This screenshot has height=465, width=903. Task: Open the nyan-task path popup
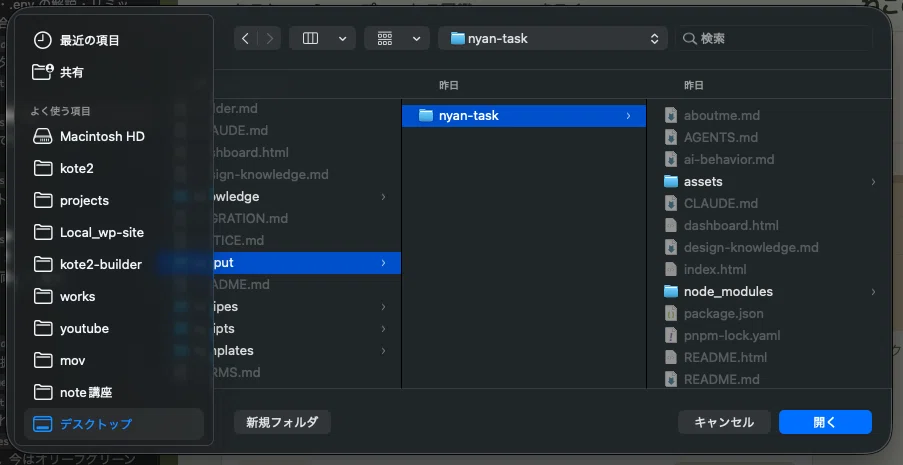553,39
